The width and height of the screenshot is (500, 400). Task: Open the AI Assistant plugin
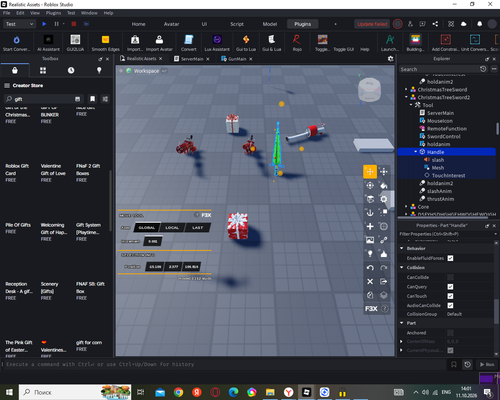(x=48, y=43)
